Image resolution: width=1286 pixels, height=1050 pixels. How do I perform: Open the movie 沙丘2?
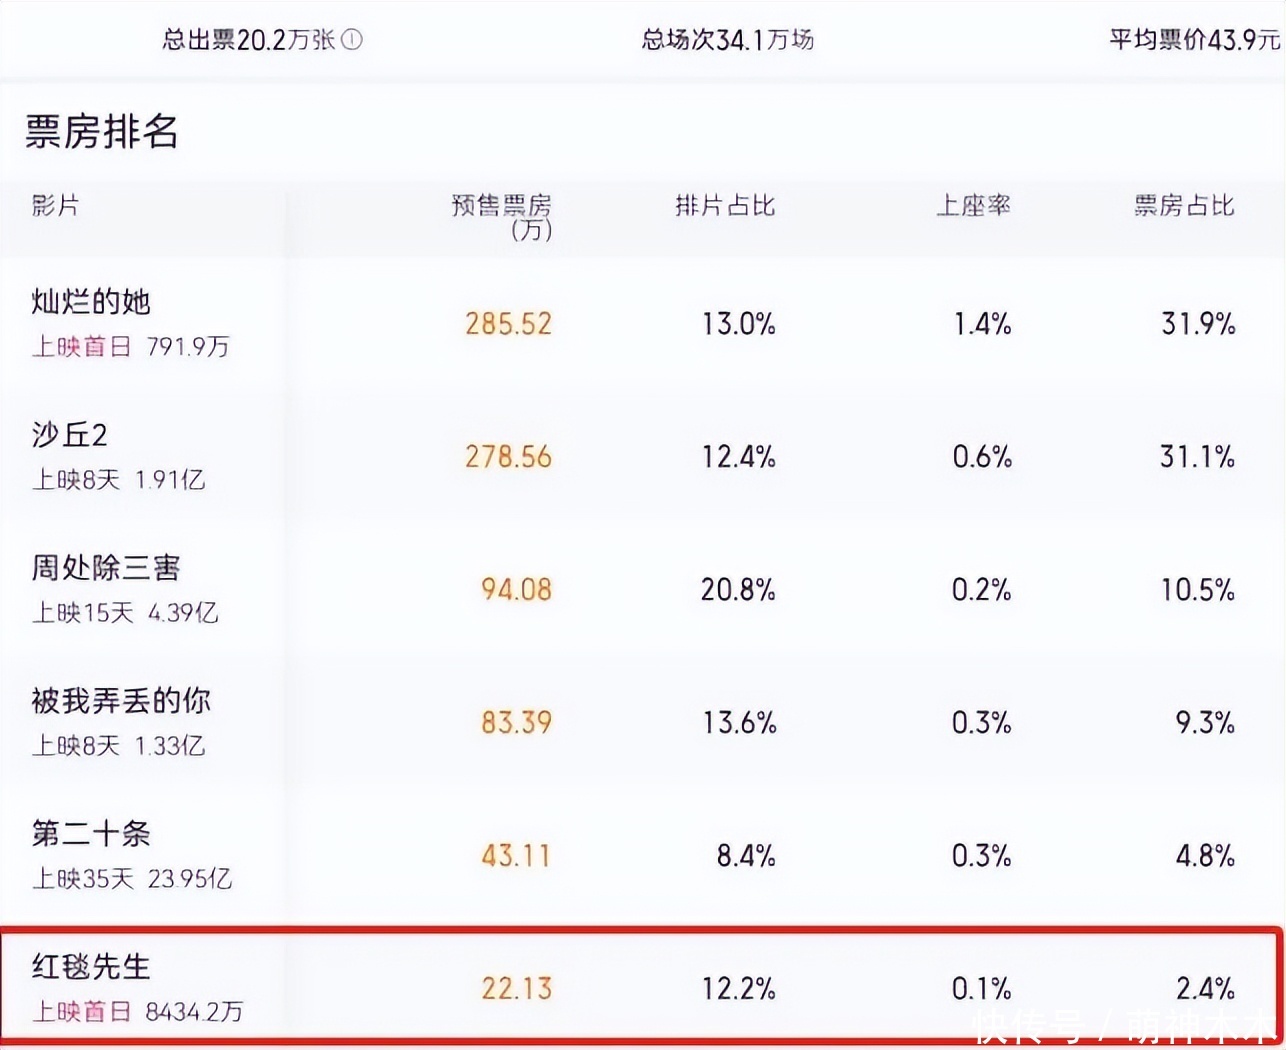tap(69, 435)
